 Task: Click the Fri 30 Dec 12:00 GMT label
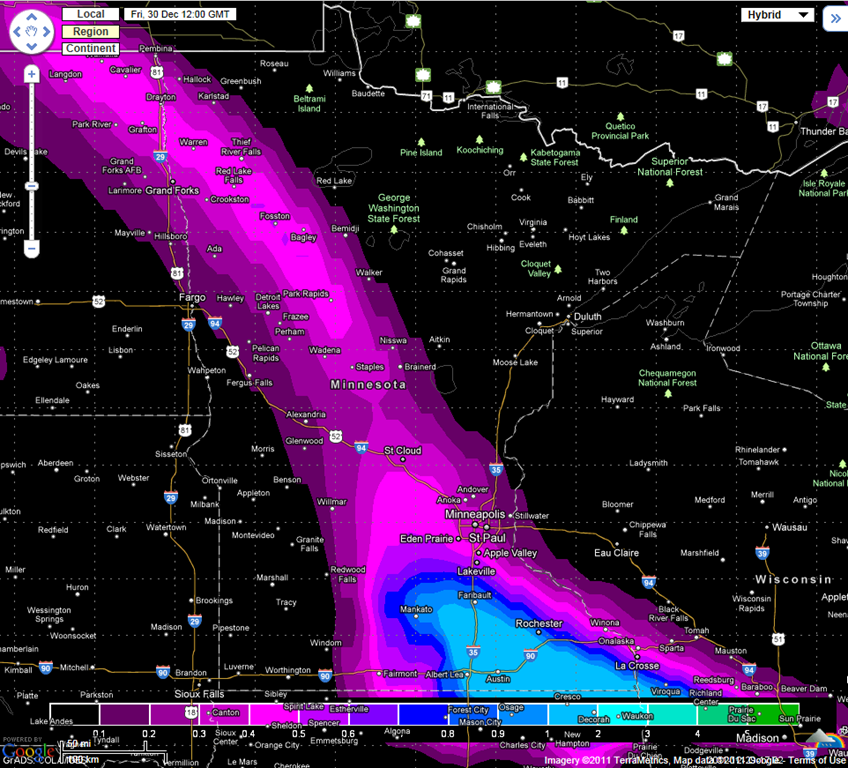pyautogui.click(x=180, y=14)
